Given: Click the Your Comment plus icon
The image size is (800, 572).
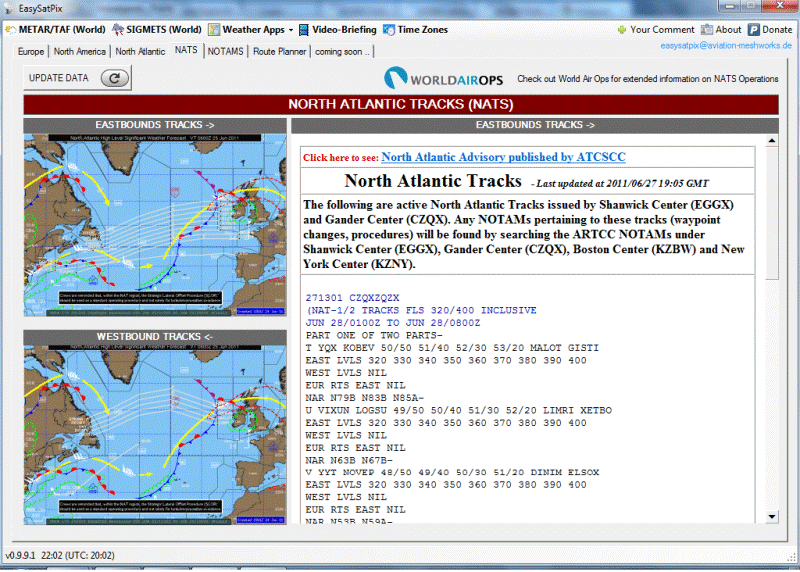Looking at the screenshot, I should pos(621,30).
